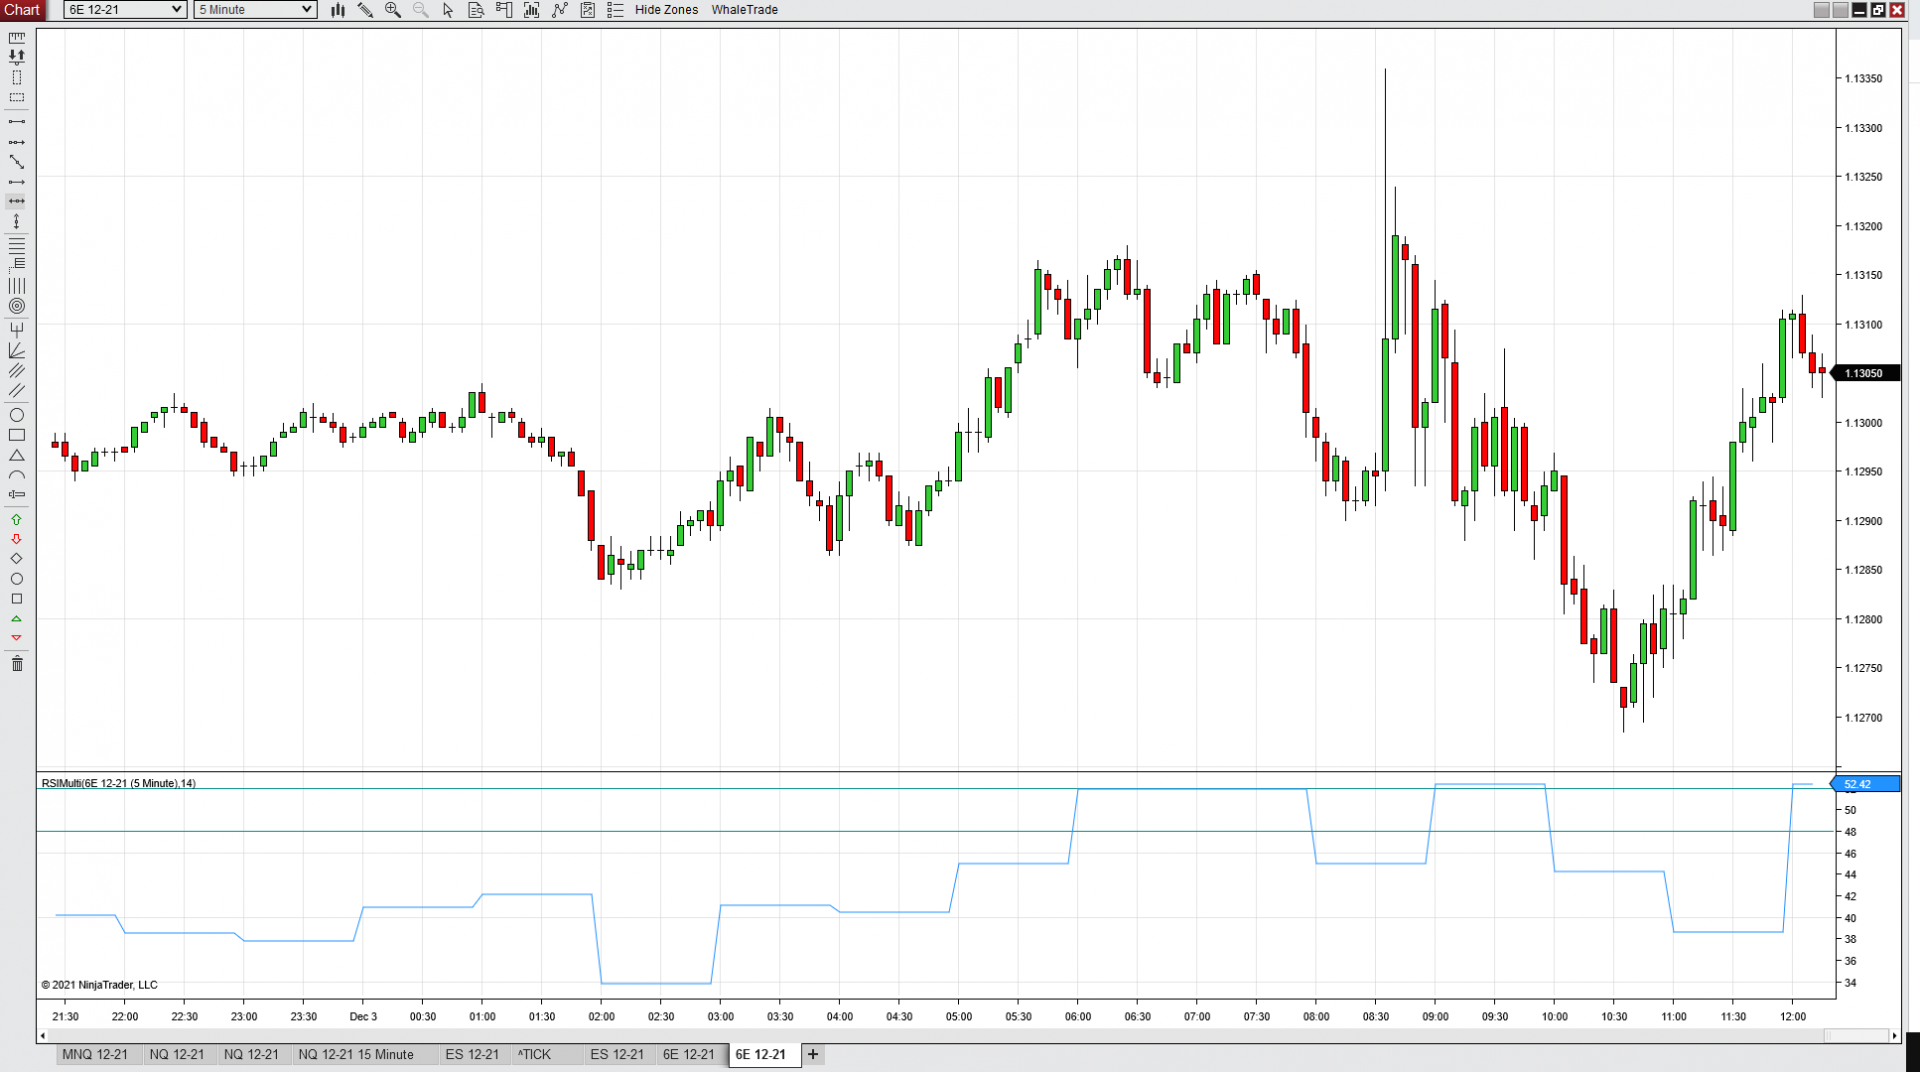This screenshot has height=1072, width=1920.
Task: Click the scrollbar right arrow
Action: point(1895,1036)
